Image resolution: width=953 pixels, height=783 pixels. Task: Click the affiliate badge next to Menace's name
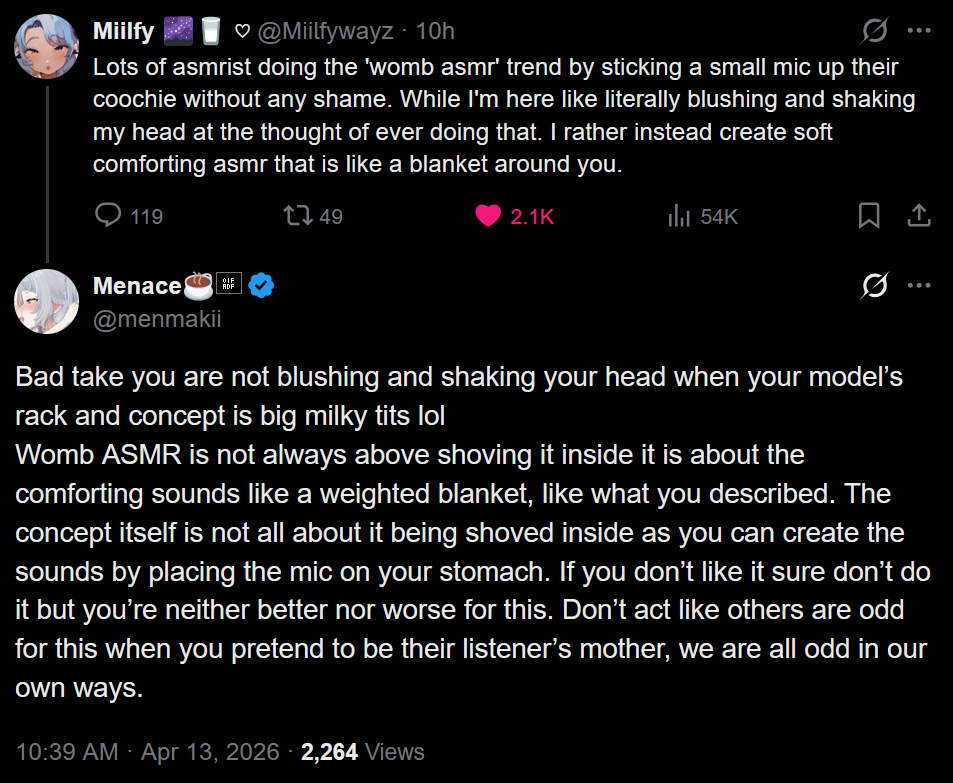click(228, 286)
